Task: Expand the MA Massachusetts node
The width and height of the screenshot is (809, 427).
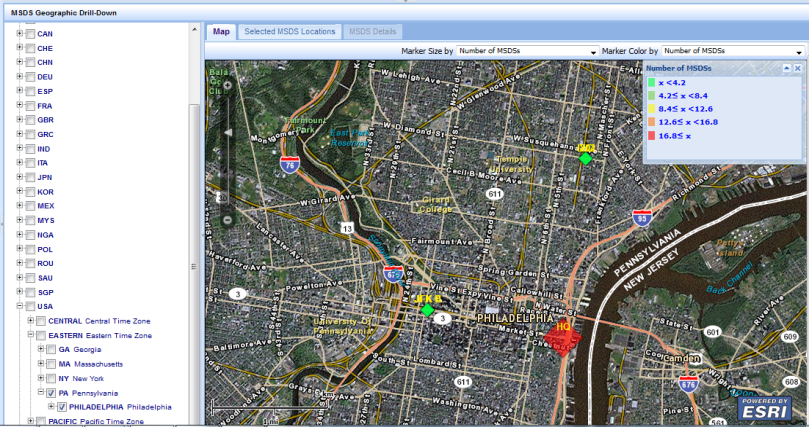Action: point(41,364)
